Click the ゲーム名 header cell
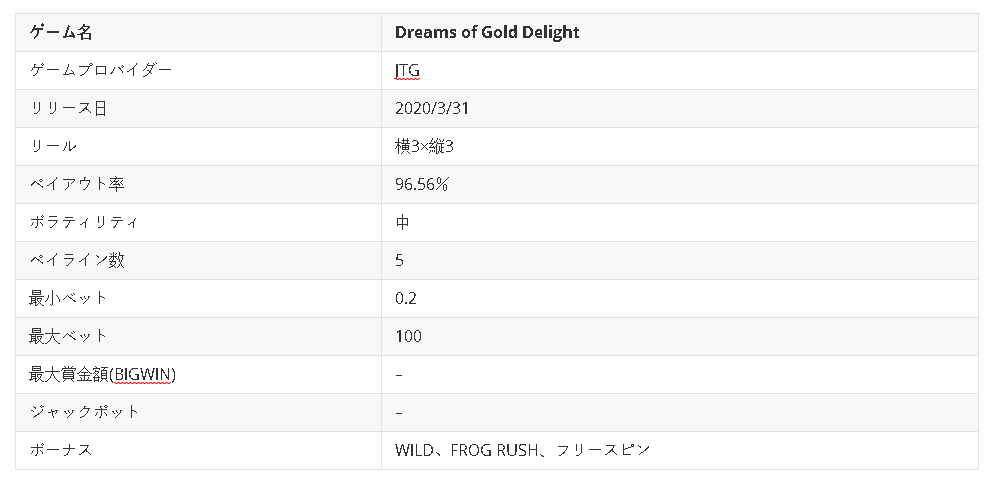 pyautogui.click(x=62, y=32)
